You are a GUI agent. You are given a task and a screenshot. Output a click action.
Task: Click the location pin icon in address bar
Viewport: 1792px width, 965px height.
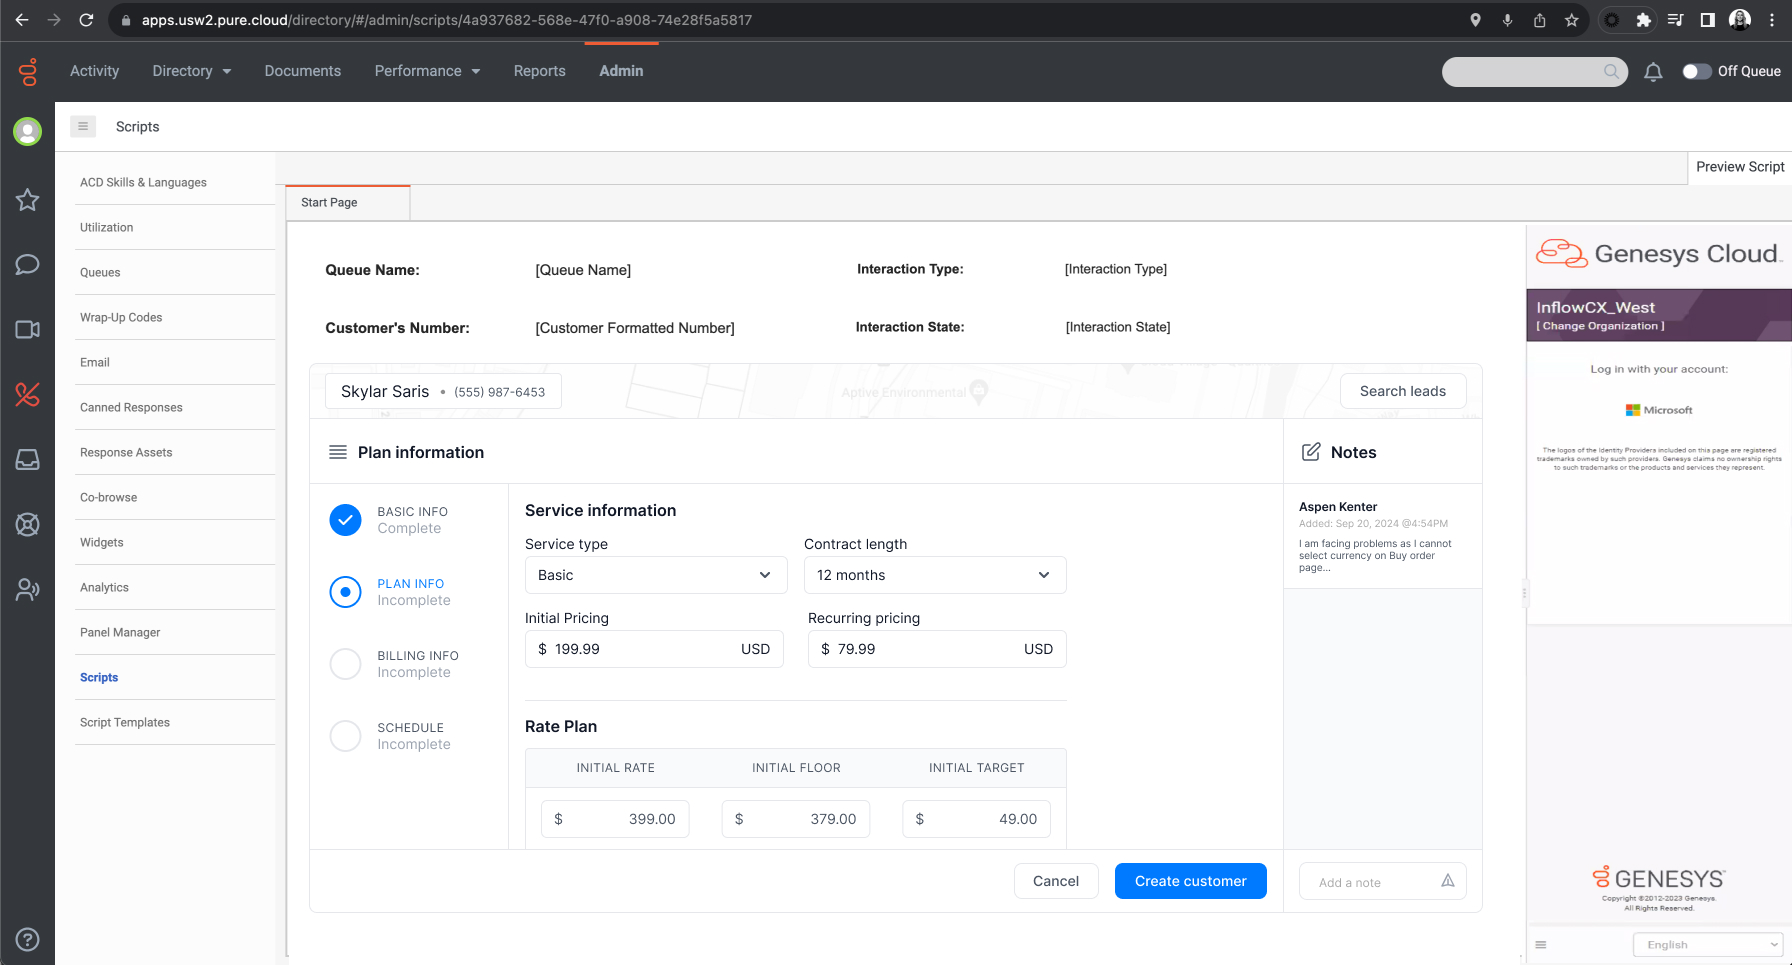1475,20
